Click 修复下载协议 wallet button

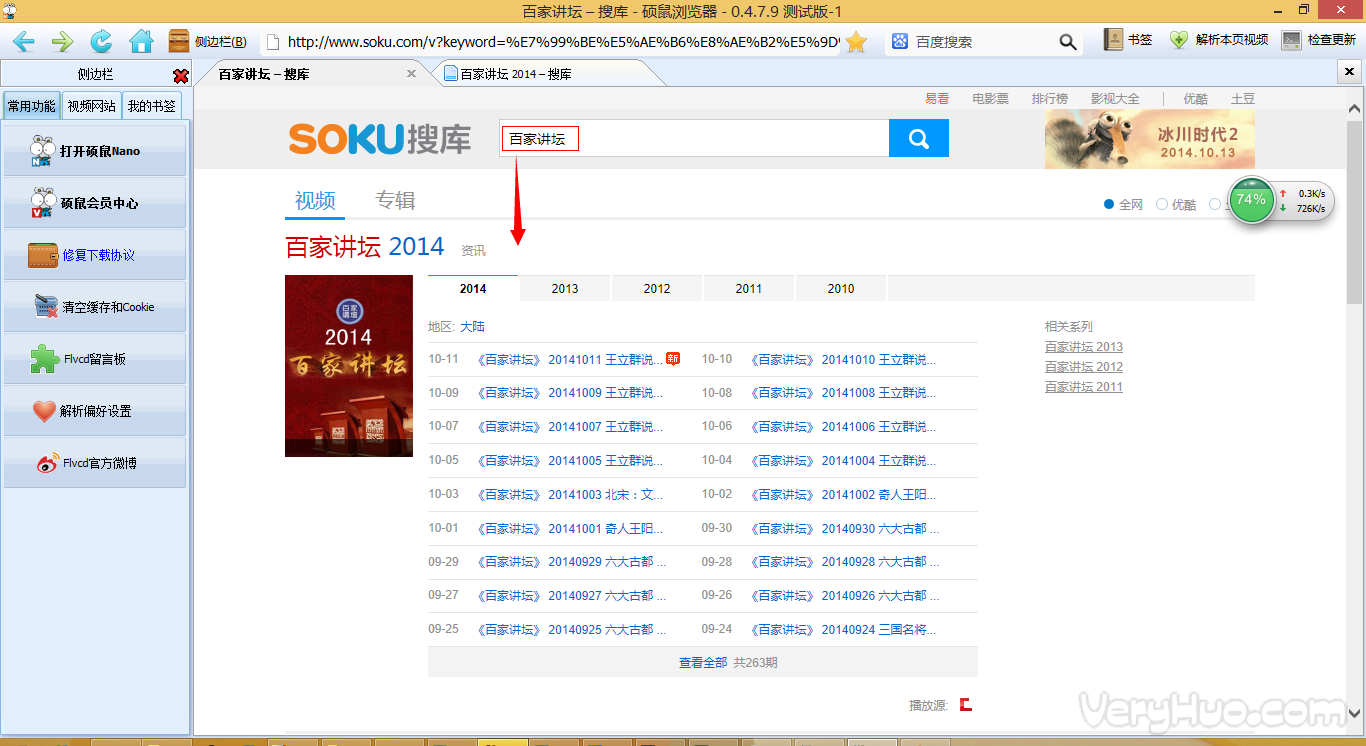[x=95, y=255]
